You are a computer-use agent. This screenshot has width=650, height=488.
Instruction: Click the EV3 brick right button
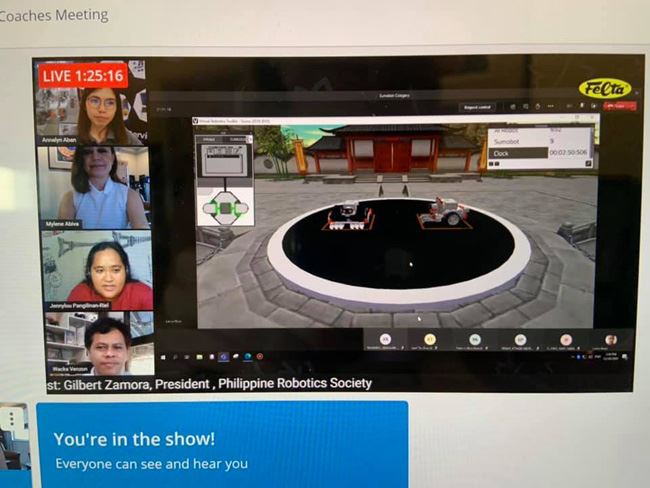click(x=242, y=208)
